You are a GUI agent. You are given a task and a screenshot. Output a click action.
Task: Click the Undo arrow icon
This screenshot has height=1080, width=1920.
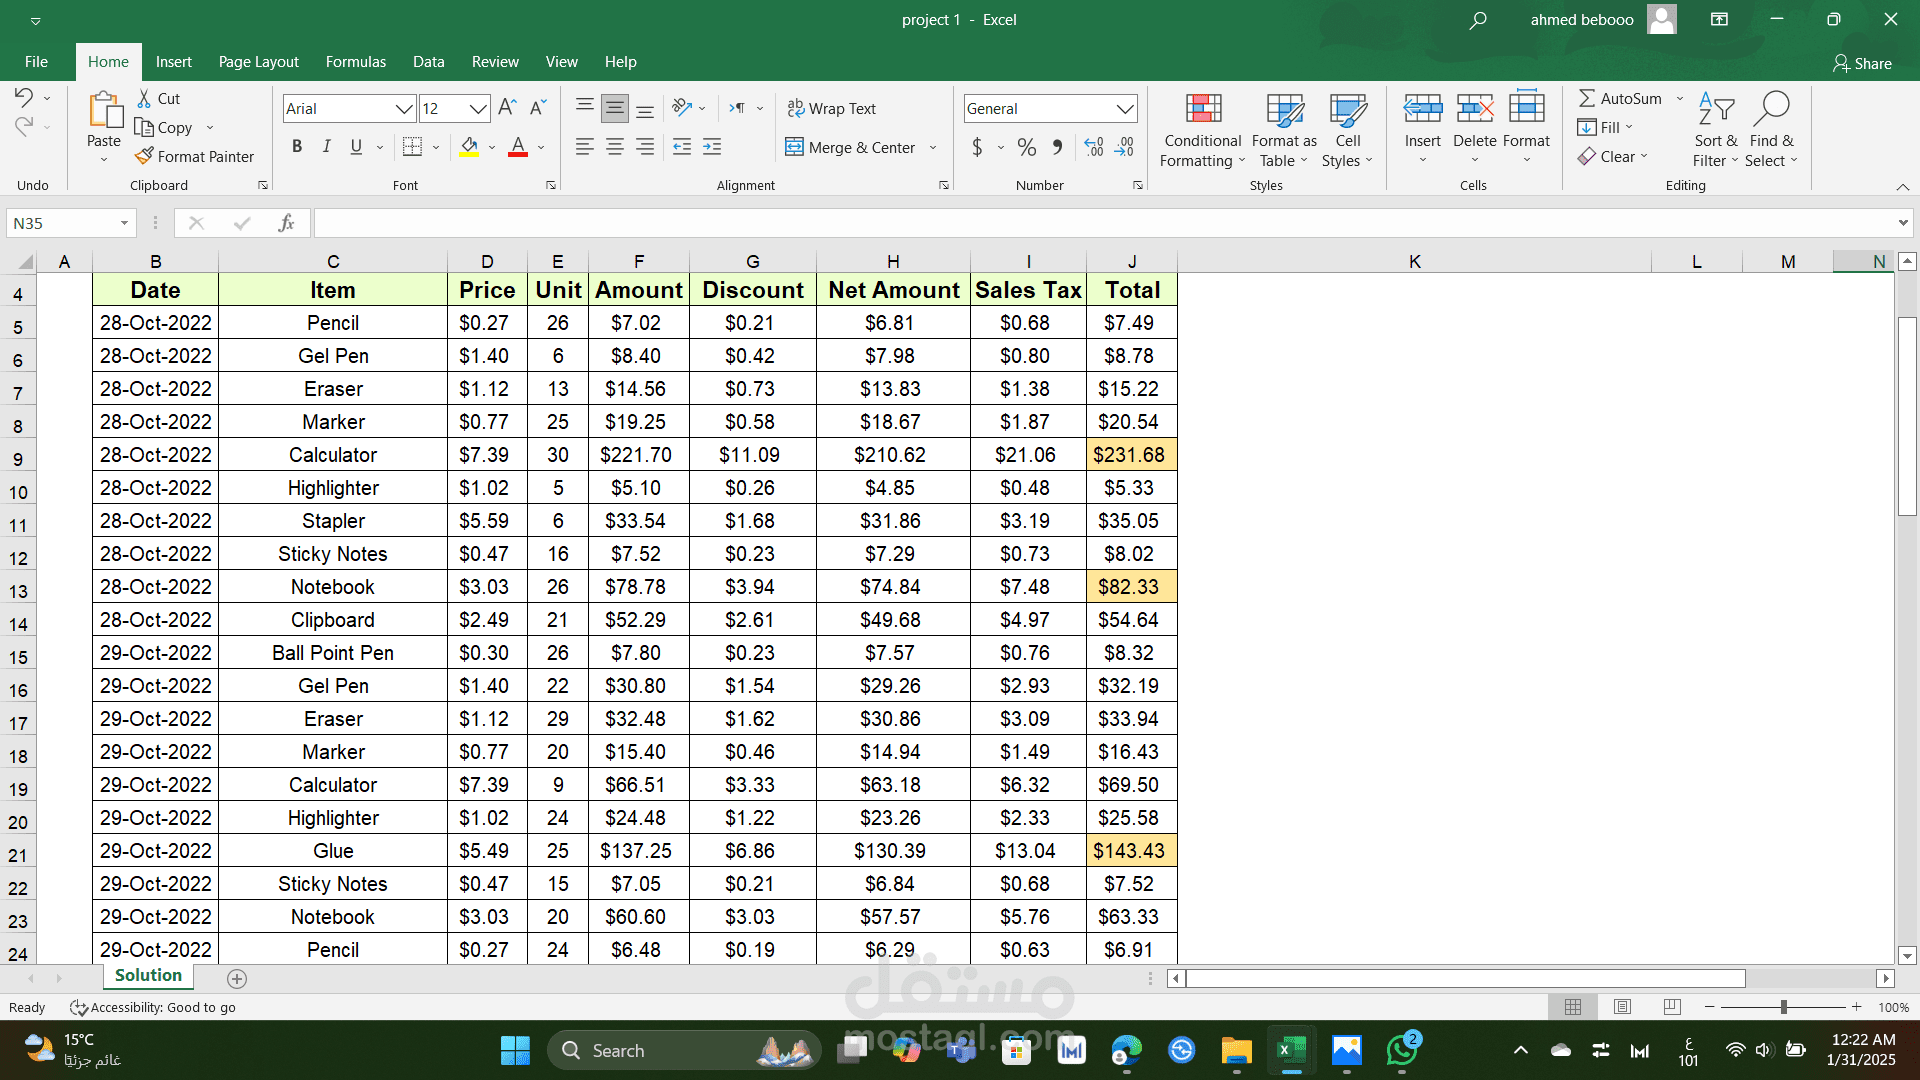pyautogui.click(x=24, y=97)
